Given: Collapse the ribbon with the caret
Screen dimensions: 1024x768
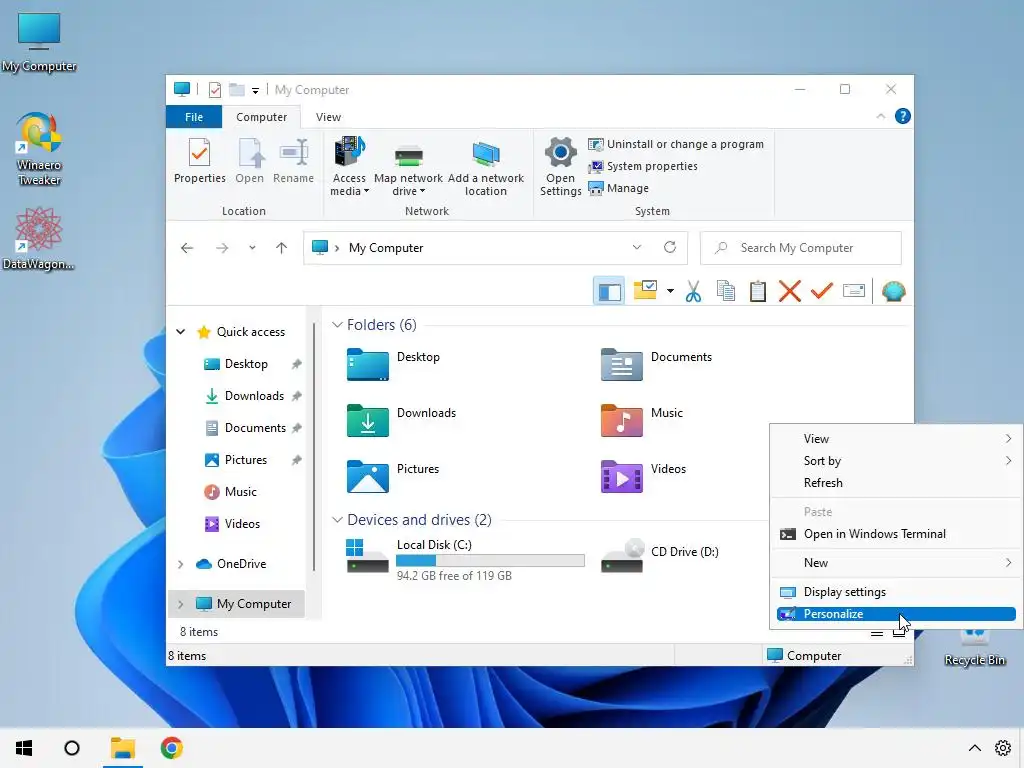Looking at the screenshot, I should (880, 116).
